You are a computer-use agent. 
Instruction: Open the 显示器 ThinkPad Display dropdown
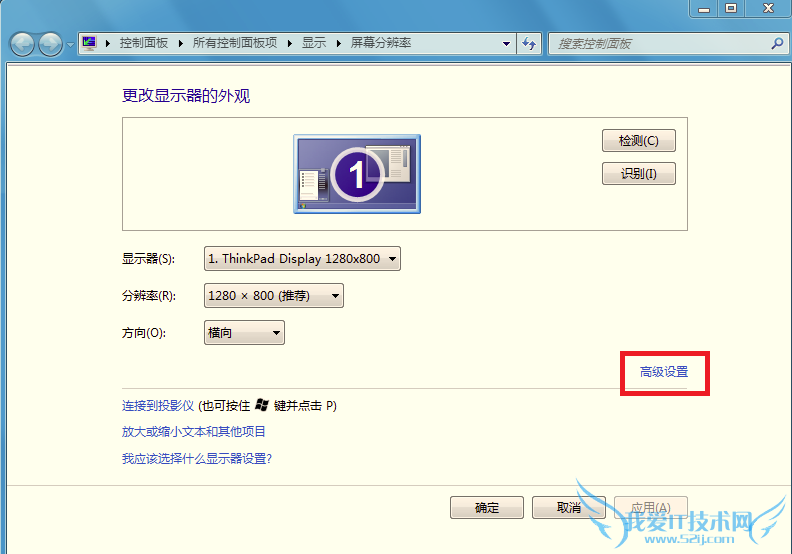302,259
